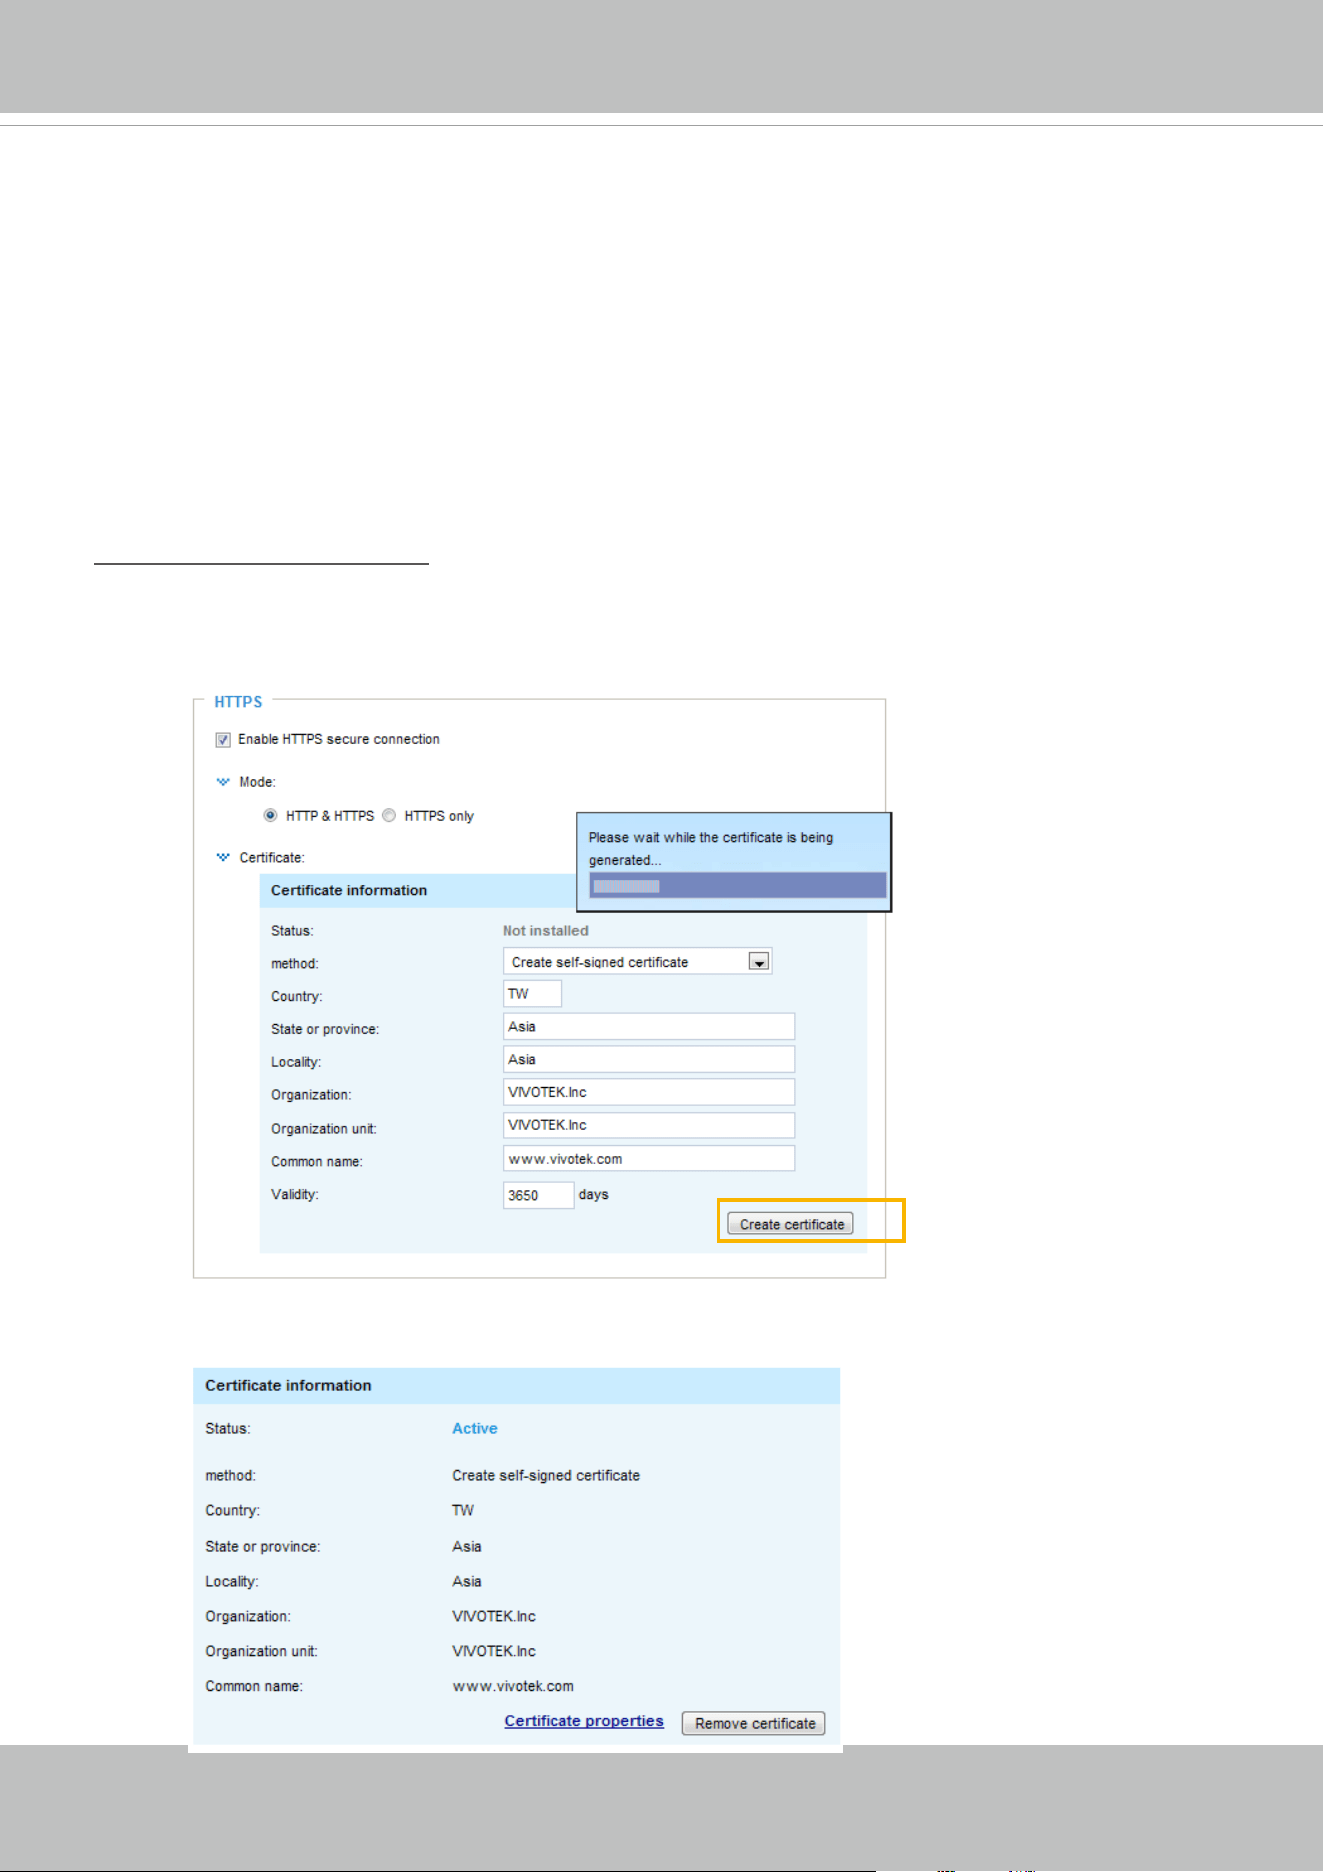The width and height of the screenshot is (1324, 1872).
Task: Click the 'TW' country value in lower panel
Action: (x=463, y=1511)
